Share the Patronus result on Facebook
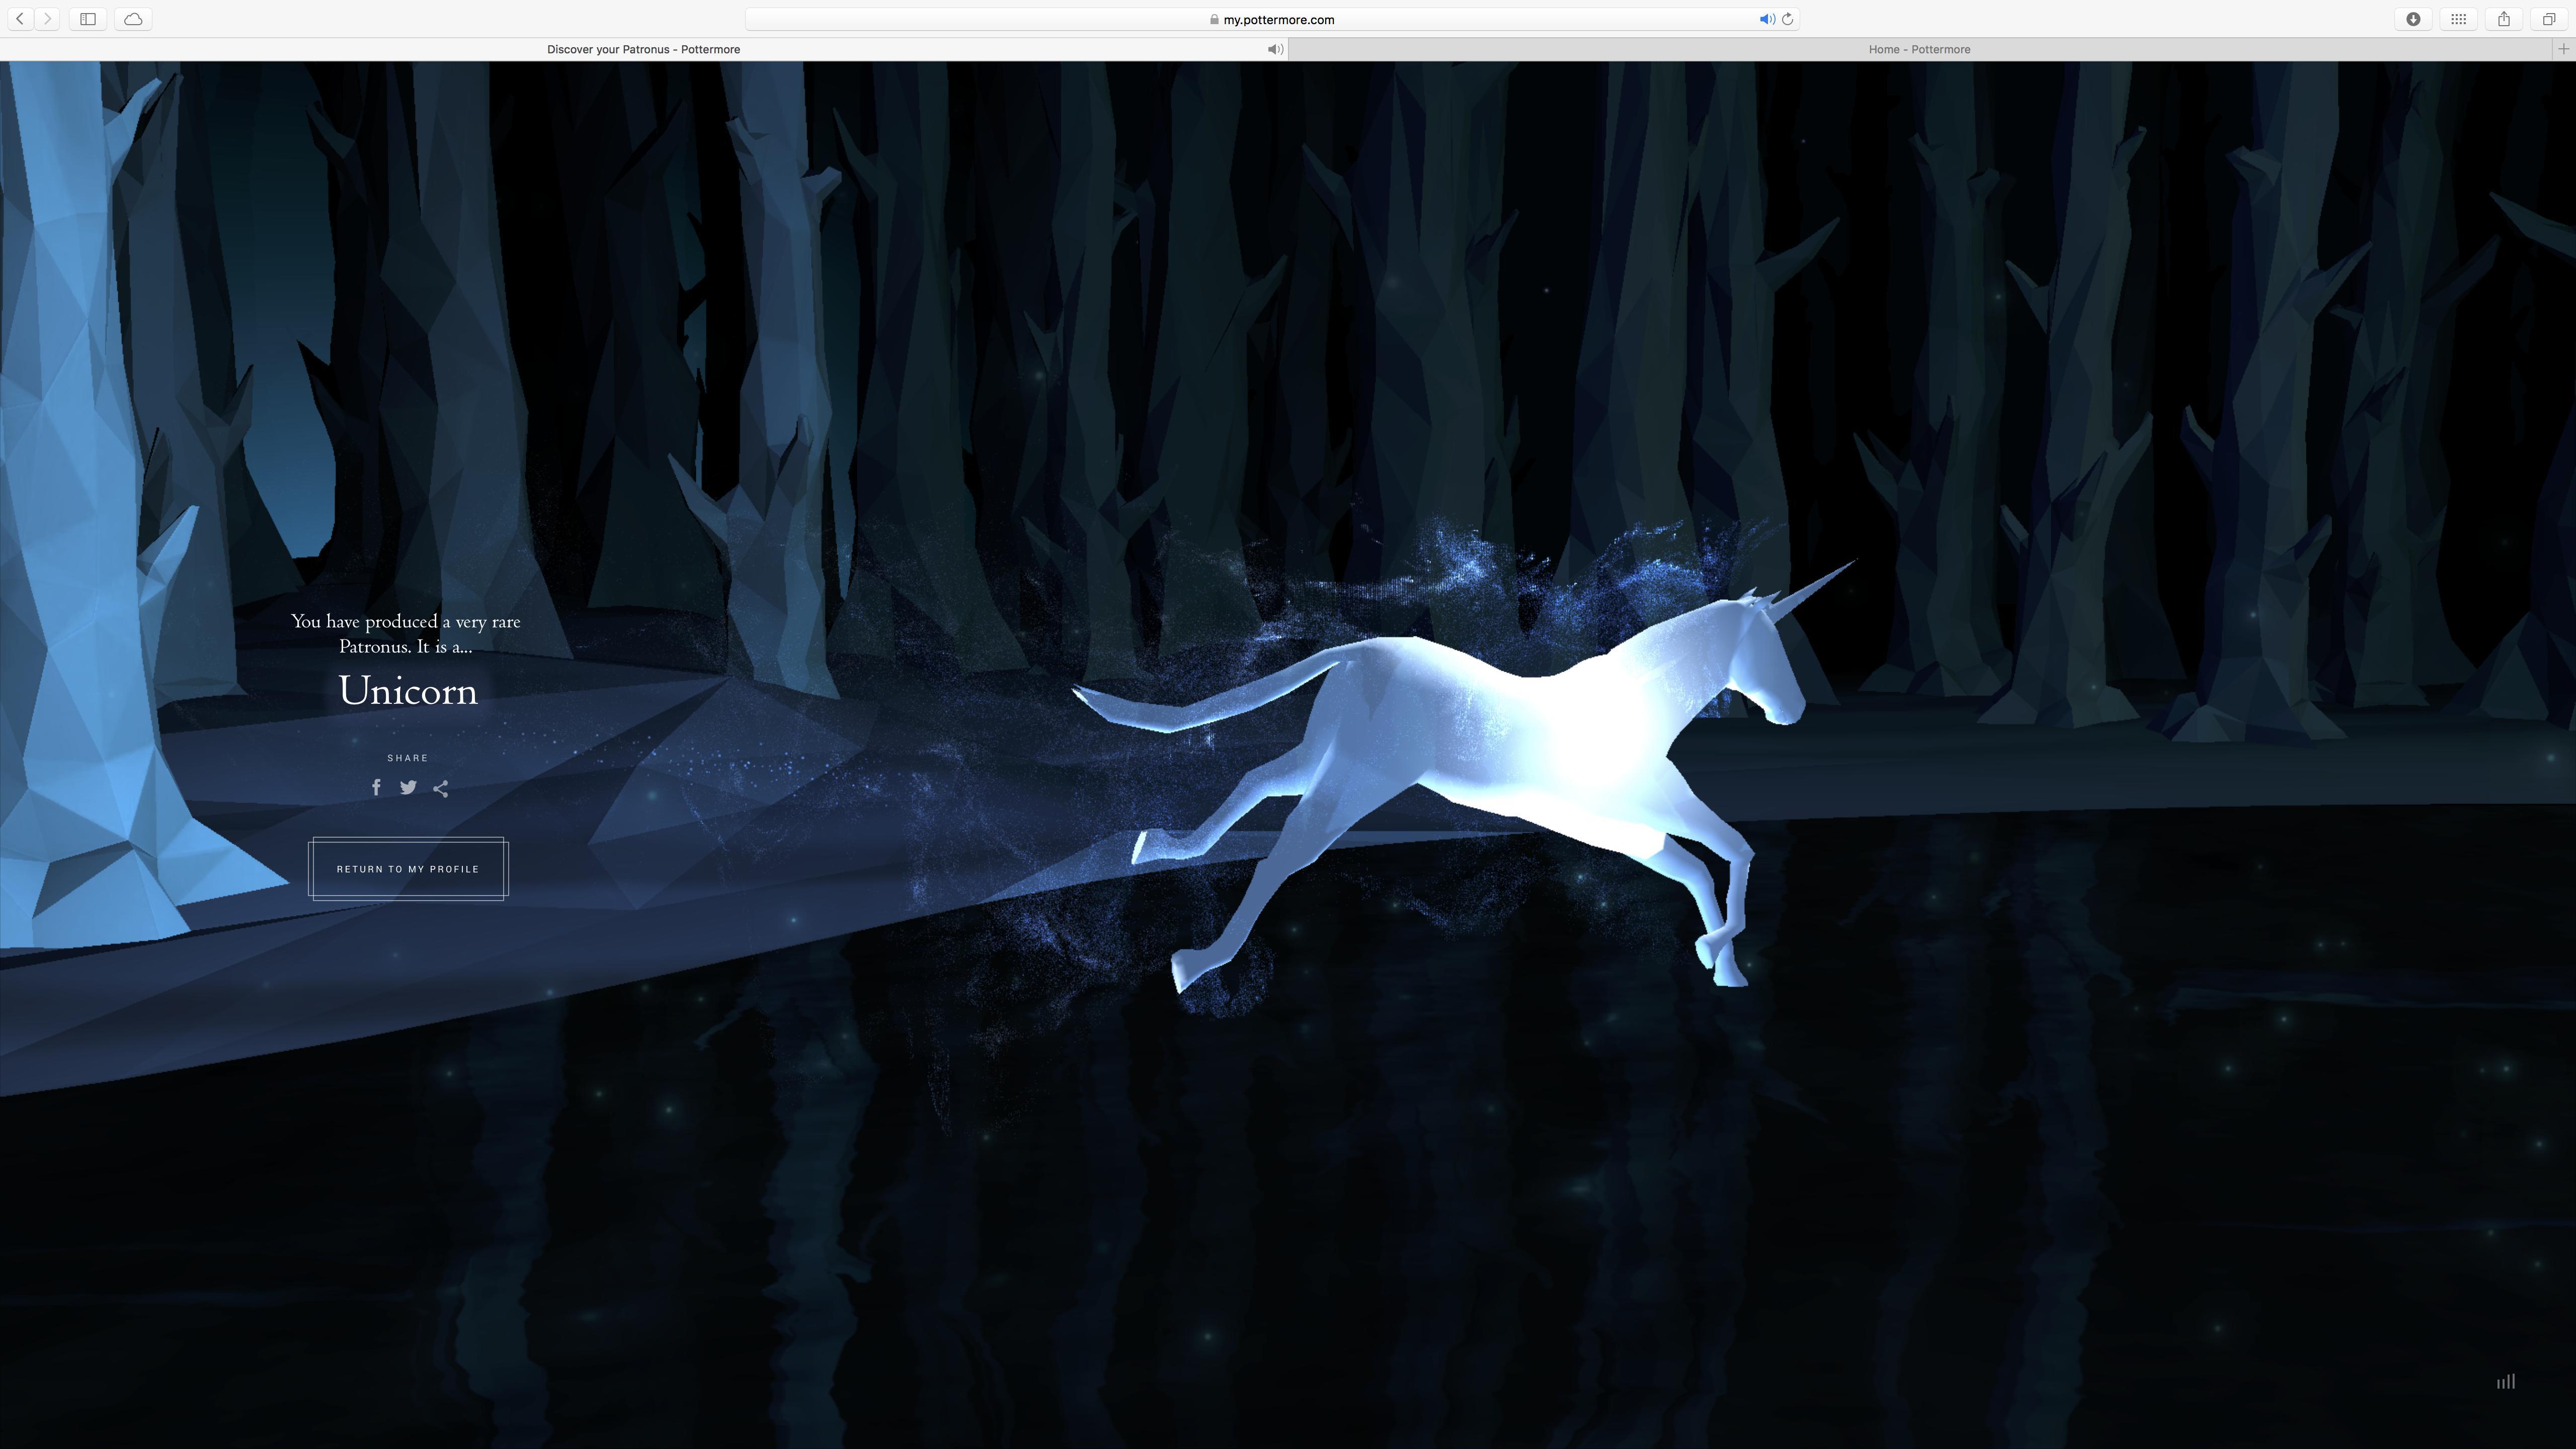The height and width of the screenshot is (1449, 2576). click(x=377, y=788)
